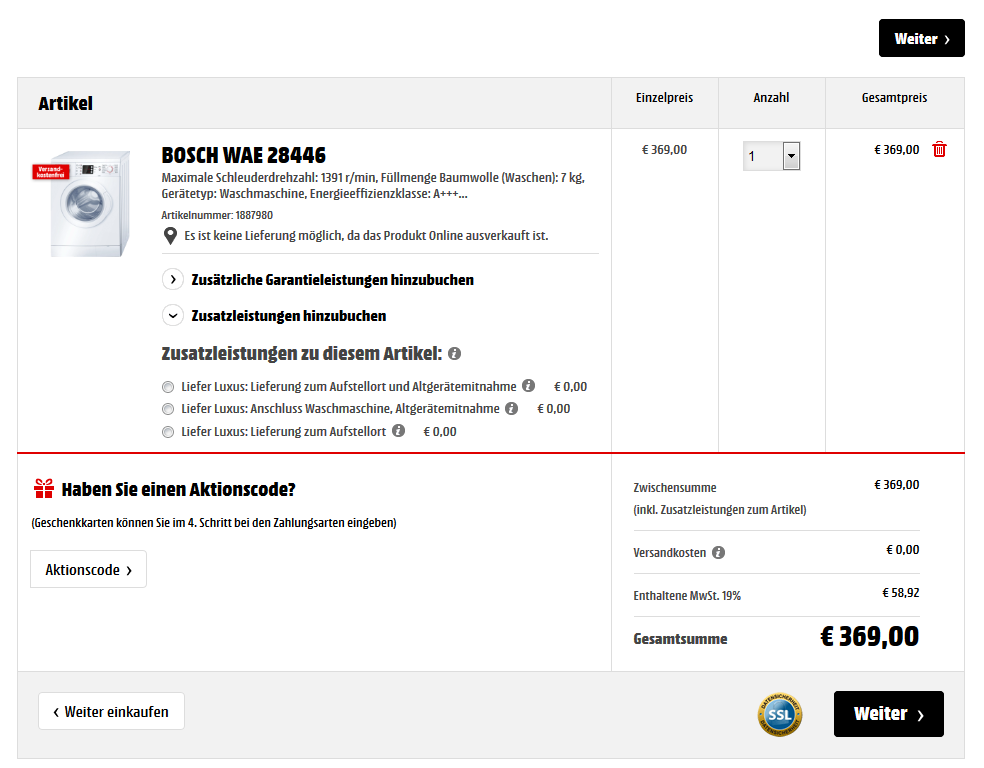The image size is (984, 768).
Task: Click Haben Sie einen Aktionscode? heading
Action: [x=178, y=489]
